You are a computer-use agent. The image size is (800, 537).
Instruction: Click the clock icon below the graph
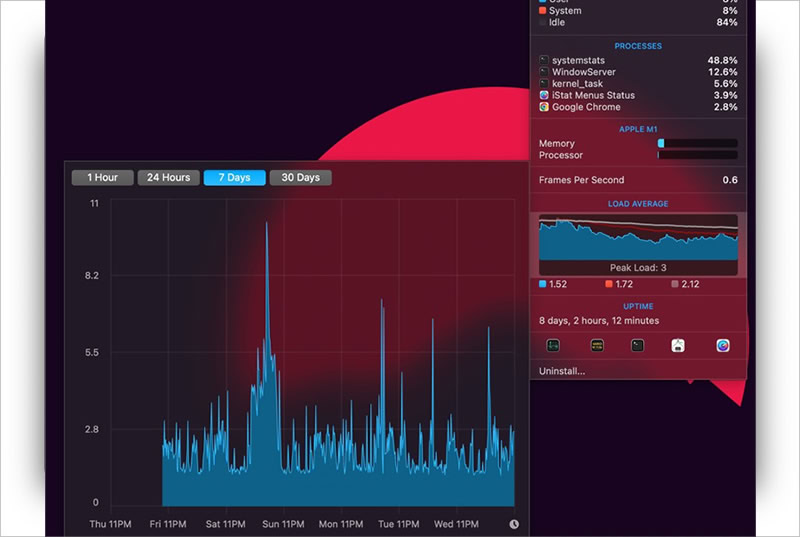coord(514,524)
